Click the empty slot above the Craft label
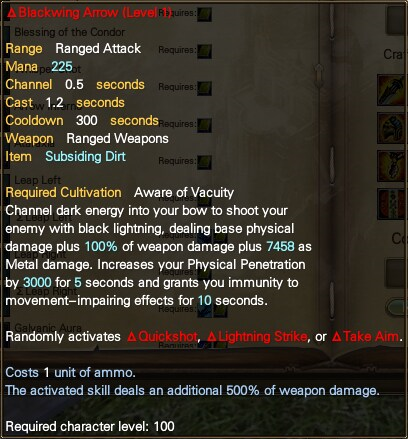This screenshot has height=439, width=408. [397, 22]
